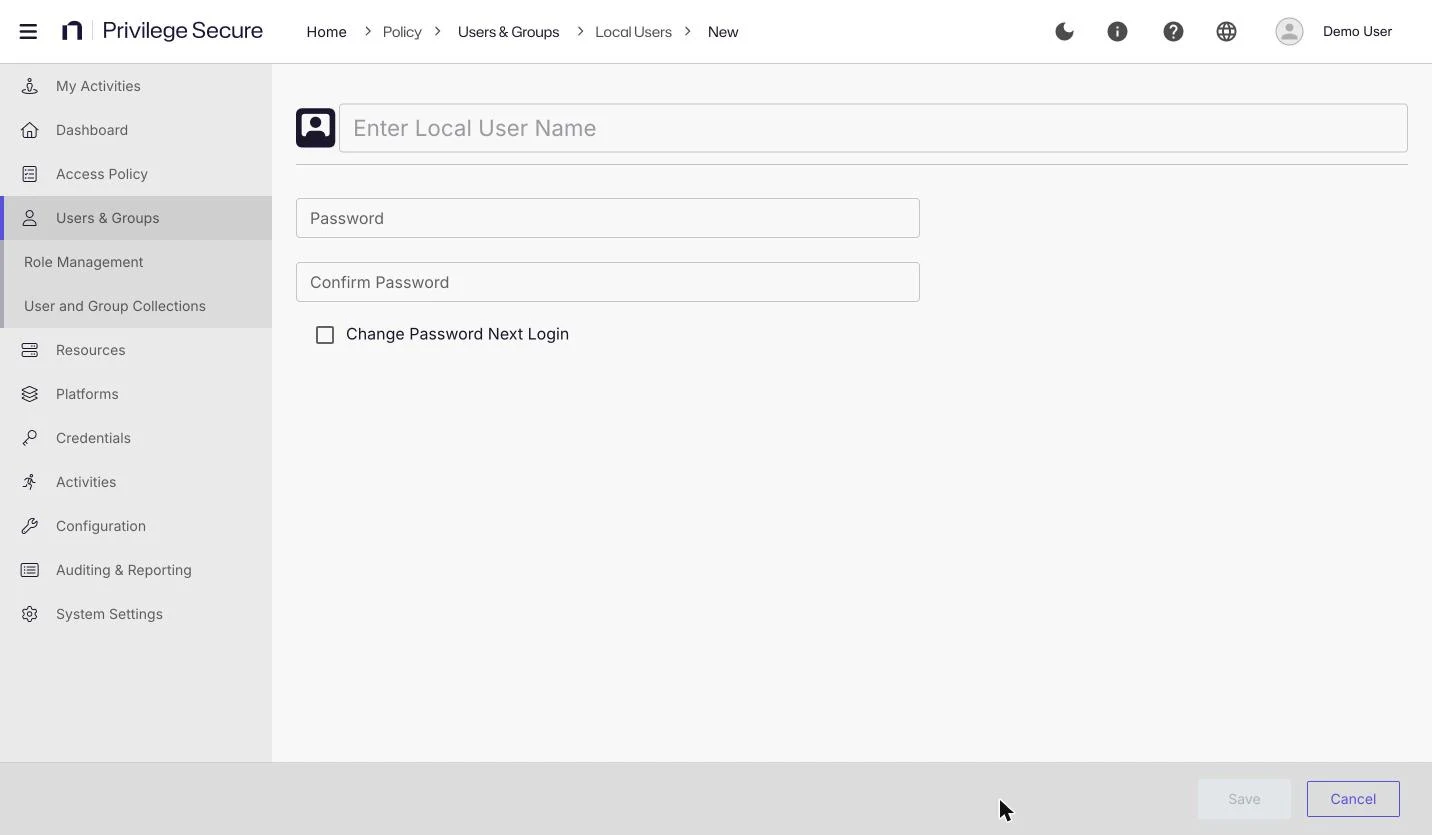The width and height of the screenshot is (1432, 835).
Task: Go to Users & Groups breadcrumb
Action: coord(508,32)
